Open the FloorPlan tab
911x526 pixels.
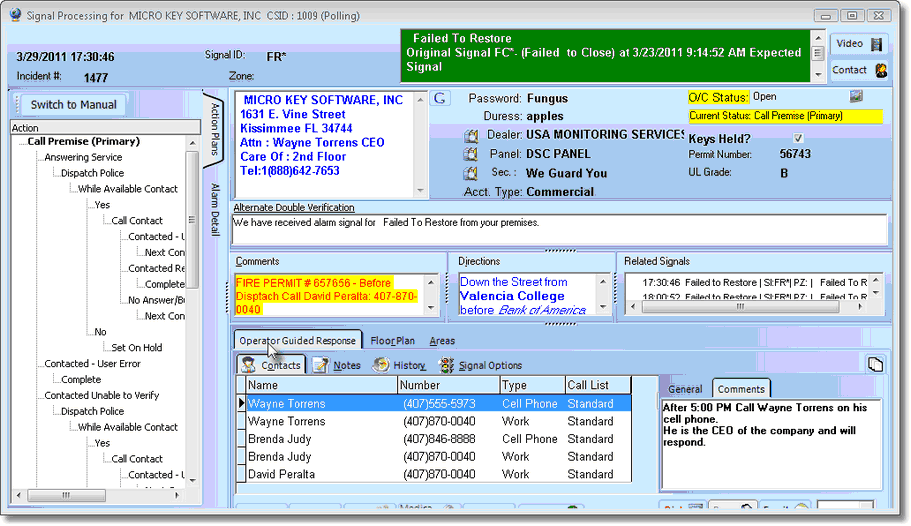pyautogui.click(x=393, y=341)
